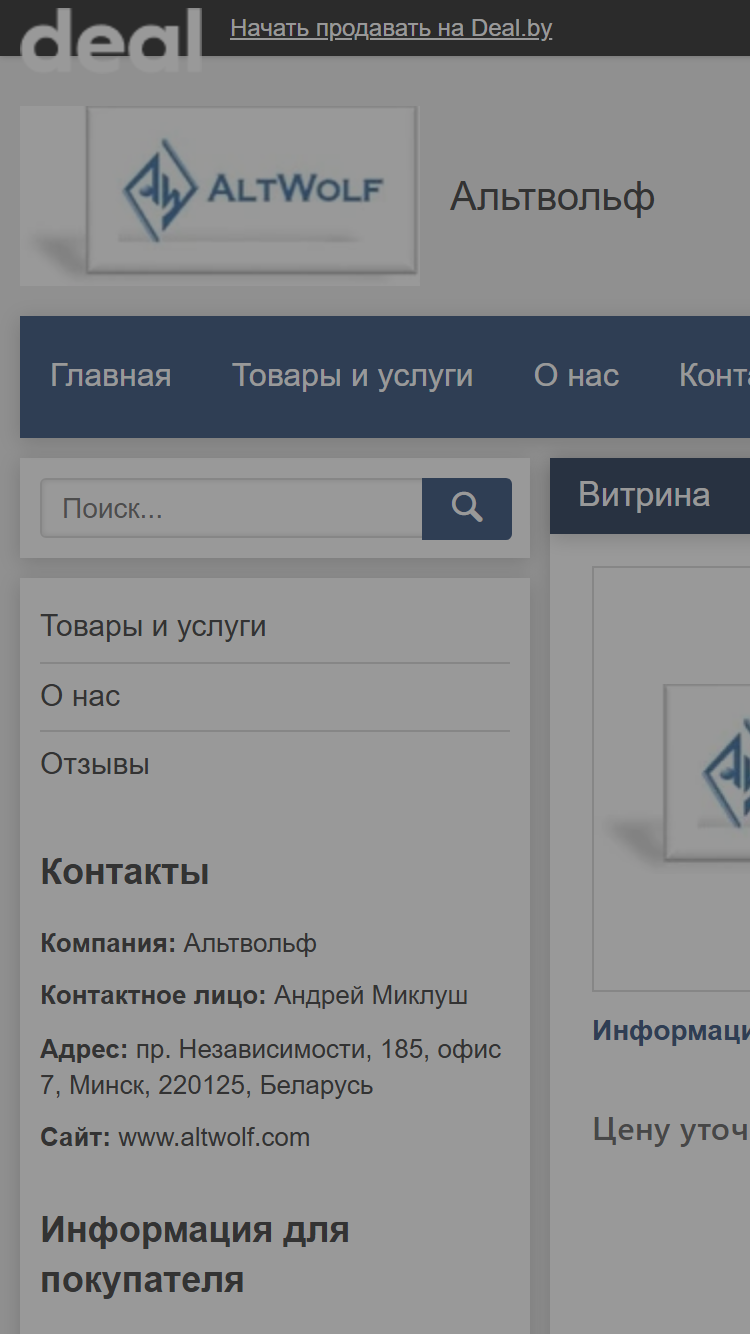The width and height of the screenshot is (750, 1334).
Task: Open the partly visible Контакты navigation item
Action: (x=714, y=376)
